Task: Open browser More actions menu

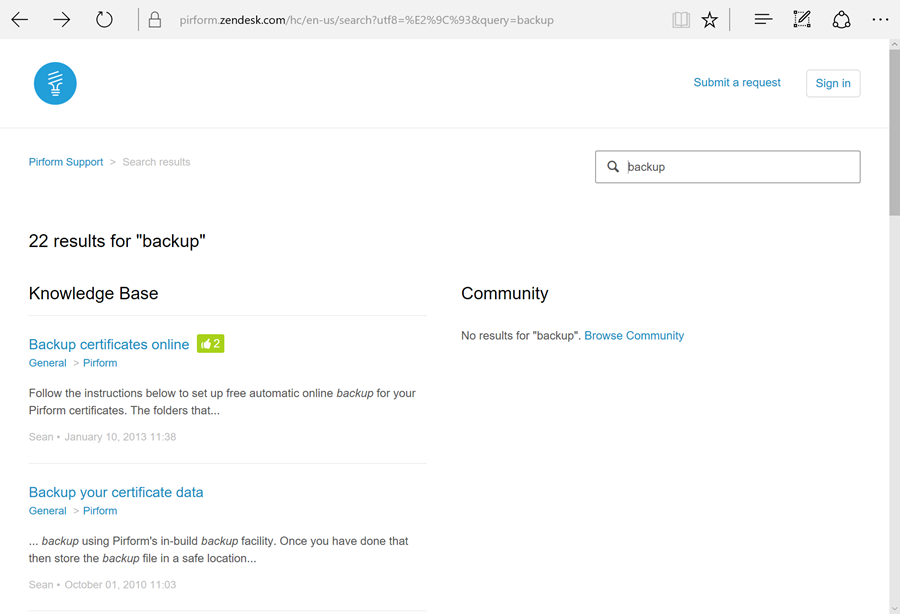Action: tap(879, 20)
